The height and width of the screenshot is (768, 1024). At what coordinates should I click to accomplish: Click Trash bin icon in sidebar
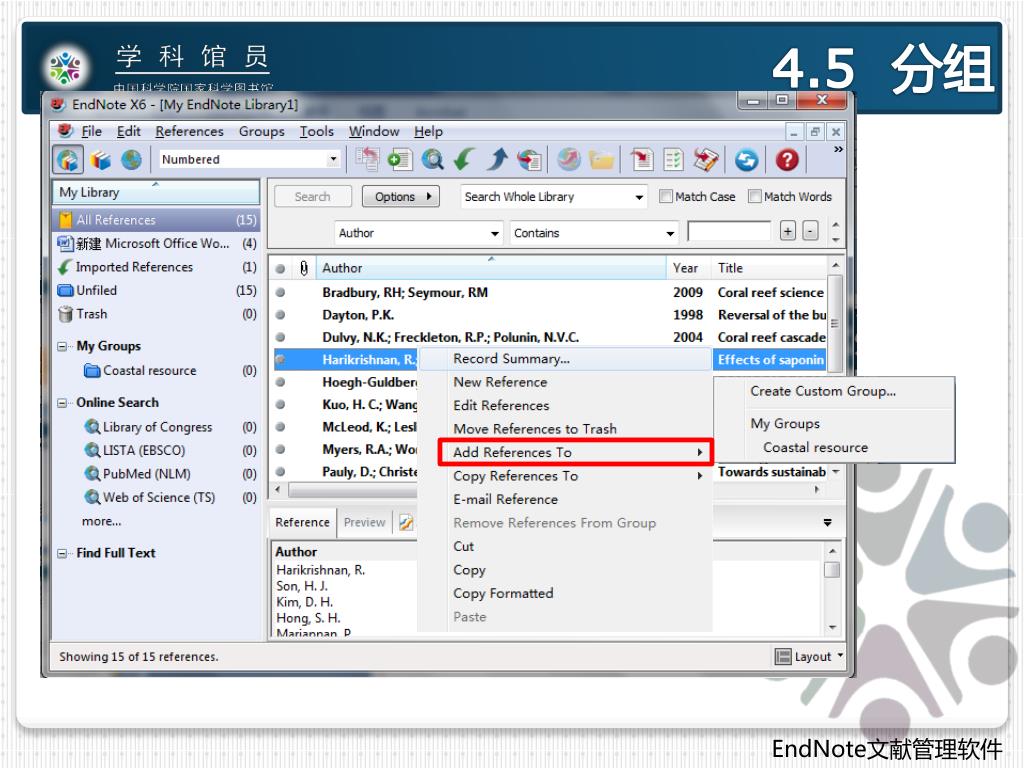point(65,314)
